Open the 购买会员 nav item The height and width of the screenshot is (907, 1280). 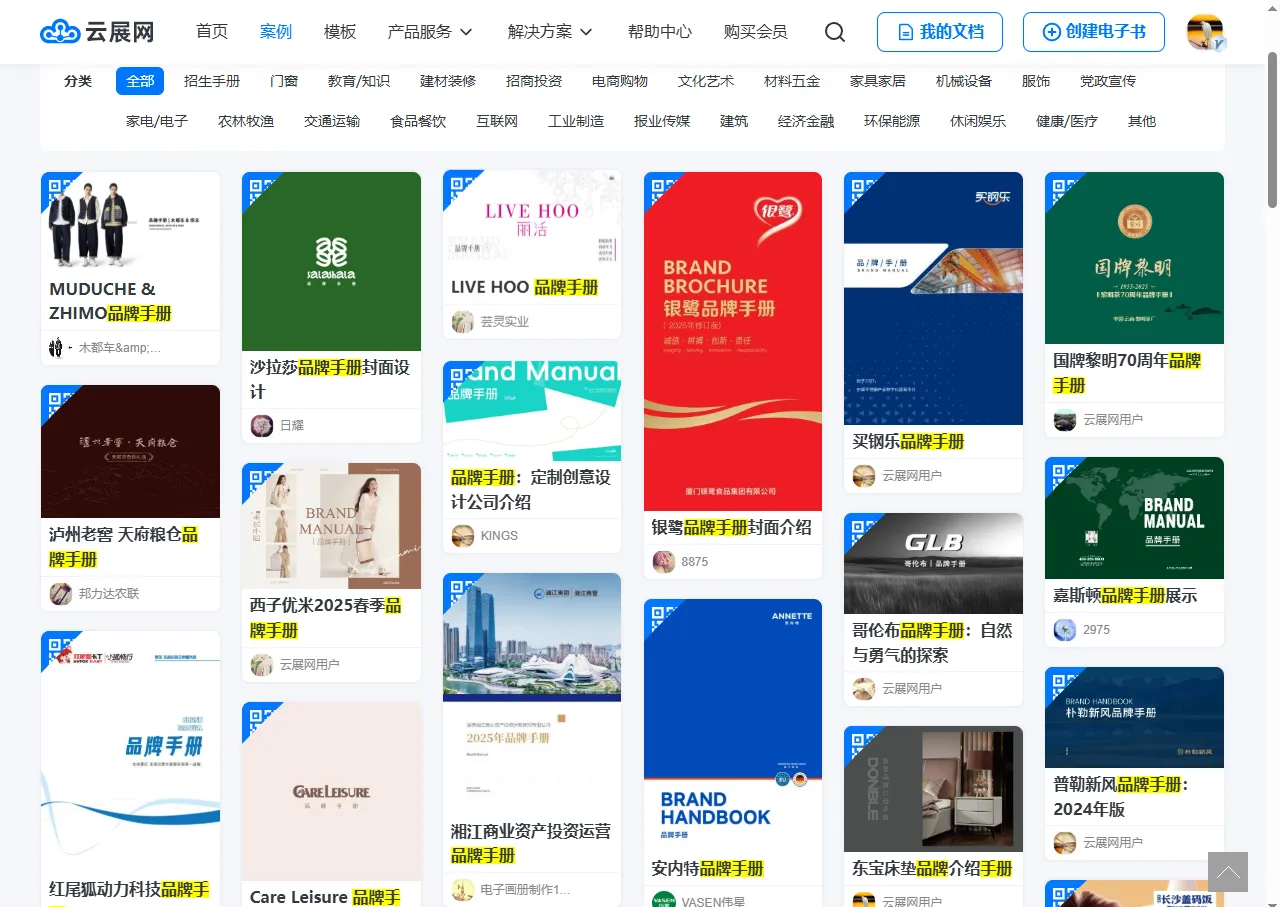(756, 32)
